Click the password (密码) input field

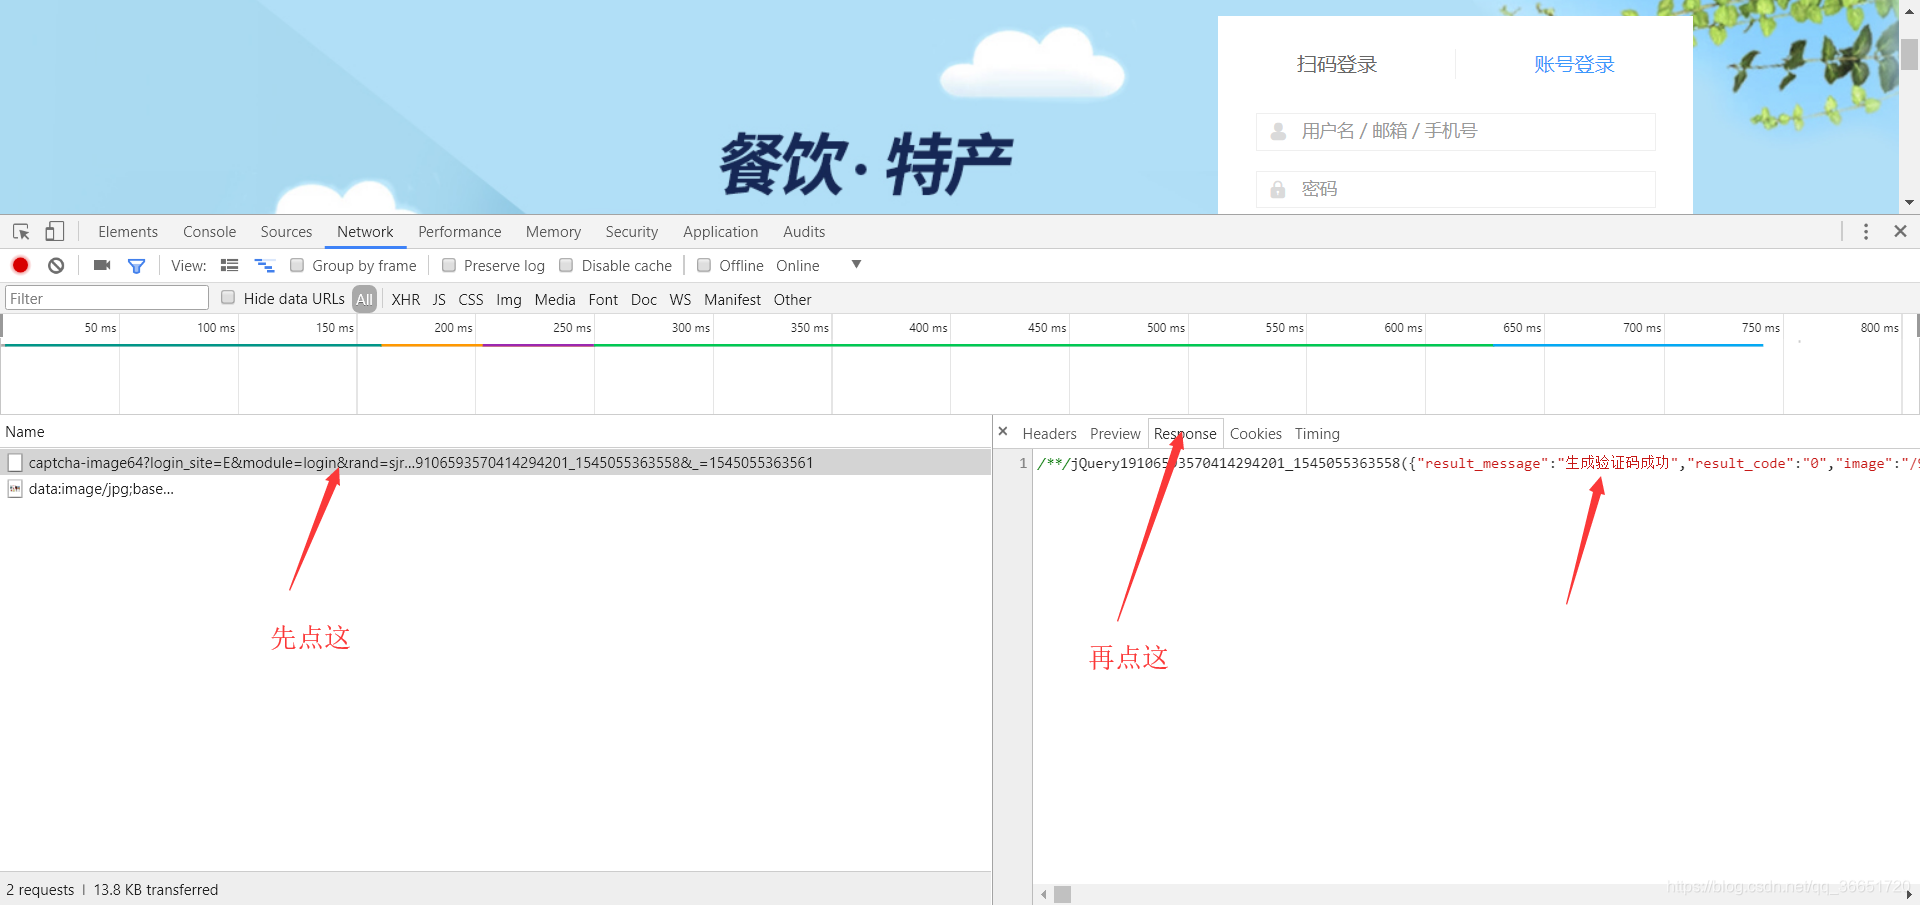click(1456, 189)
